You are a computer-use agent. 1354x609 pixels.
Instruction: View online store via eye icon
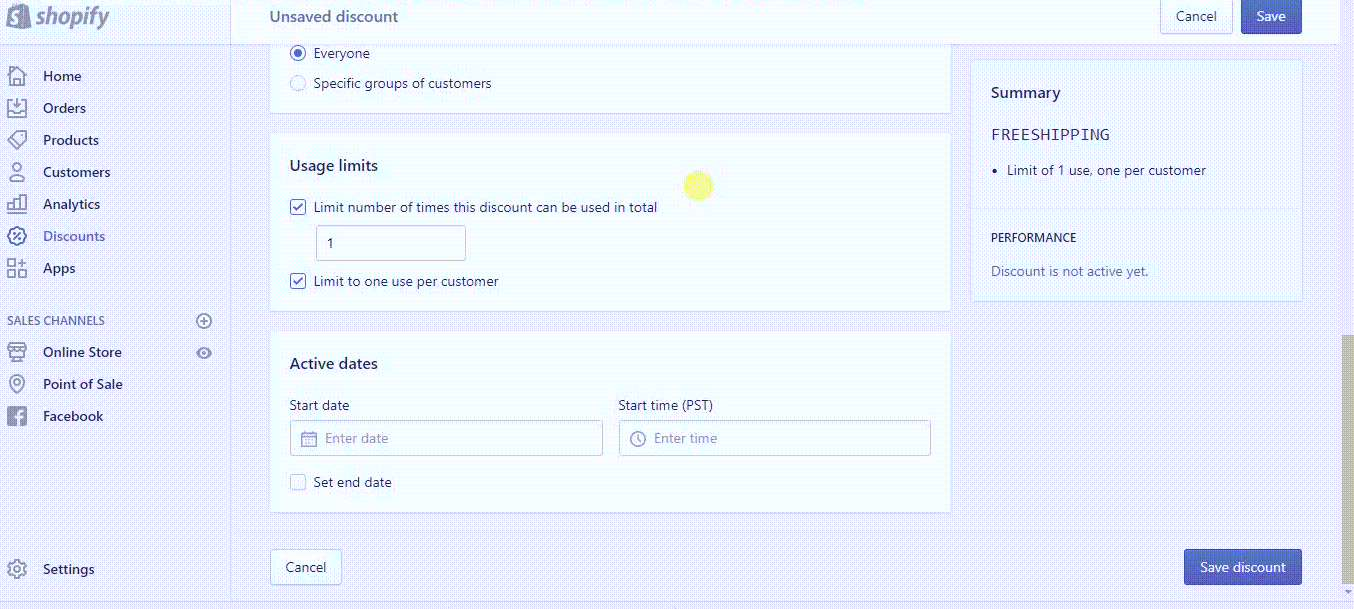pyautogui.click(x=204, y=353)
